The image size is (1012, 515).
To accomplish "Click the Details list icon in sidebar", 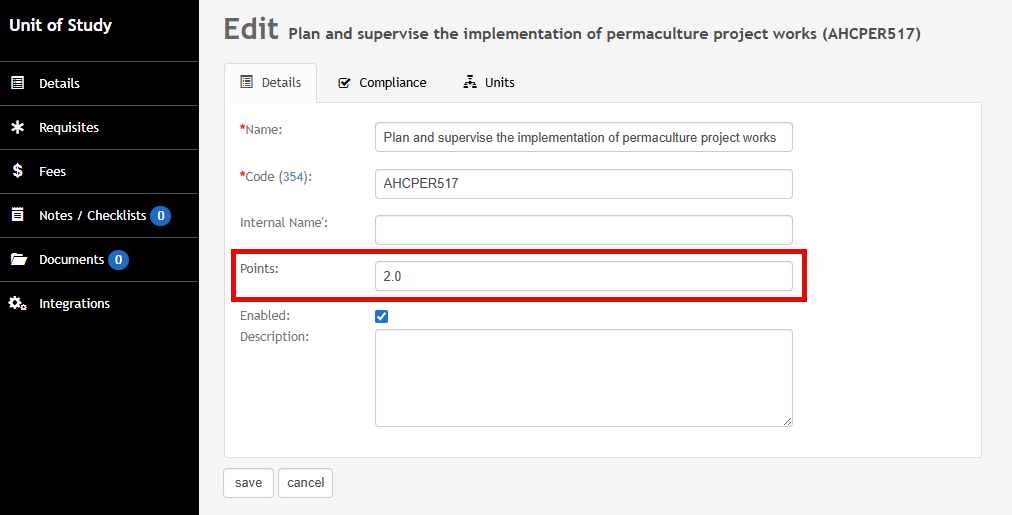I will [18, 83].
